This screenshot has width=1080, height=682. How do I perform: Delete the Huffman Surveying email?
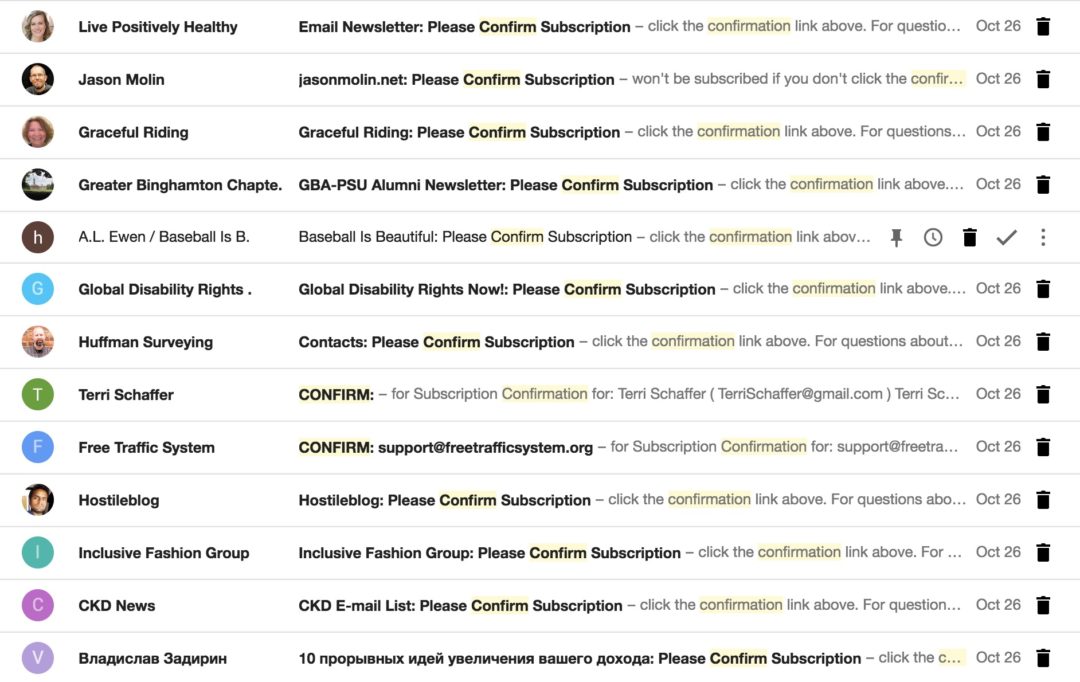point(1043,341)
